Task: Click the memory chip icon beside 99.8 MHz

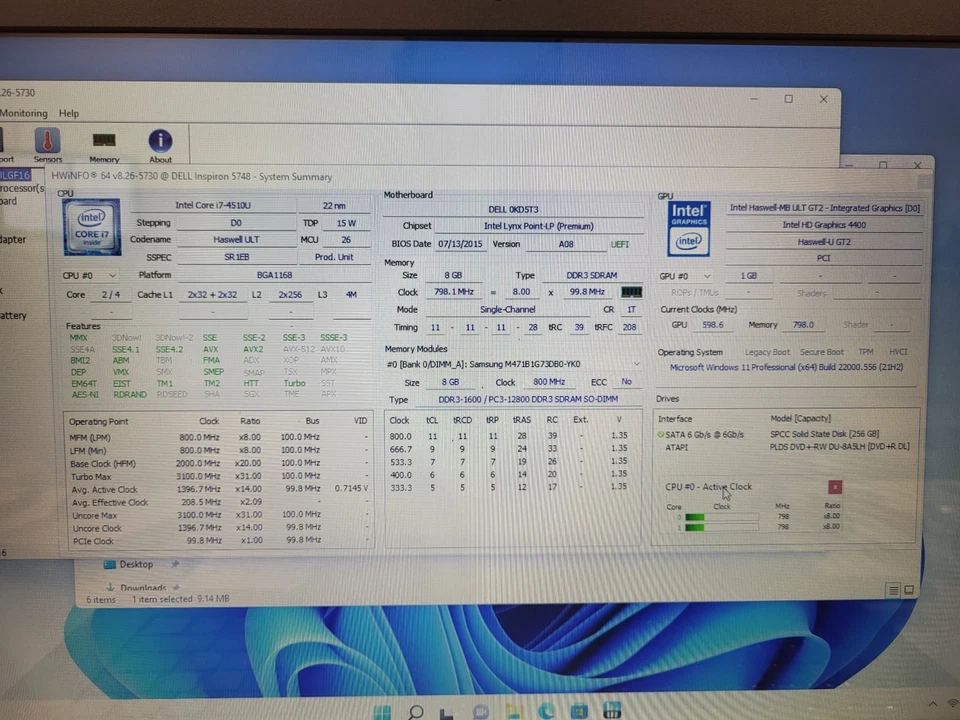Action: (631, 291)
